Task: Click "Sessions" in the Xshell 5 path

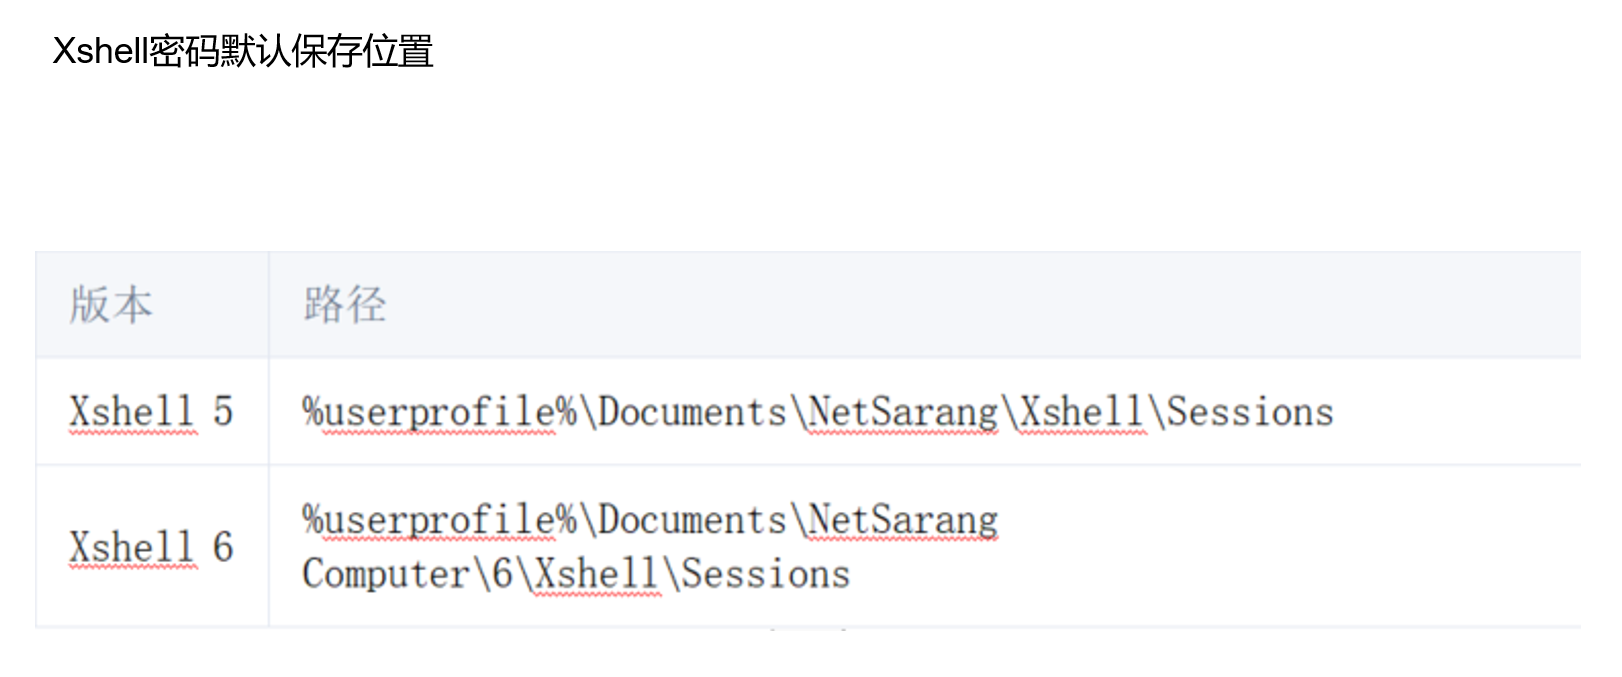Action: pos(1250,412)
